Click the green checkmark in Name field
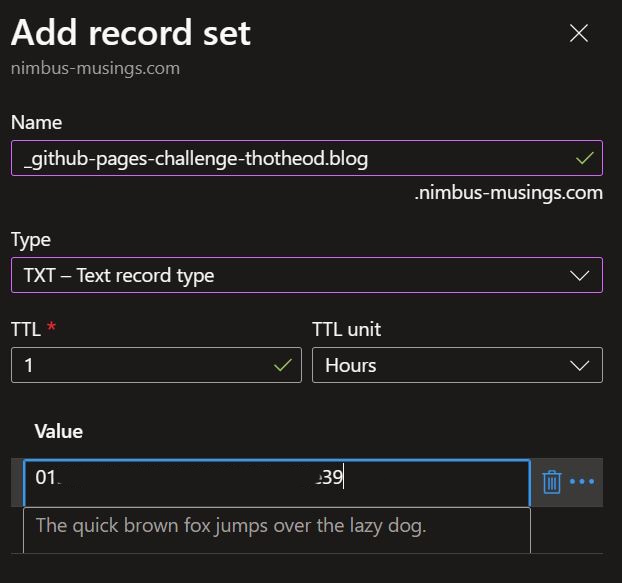 point(584,158)
